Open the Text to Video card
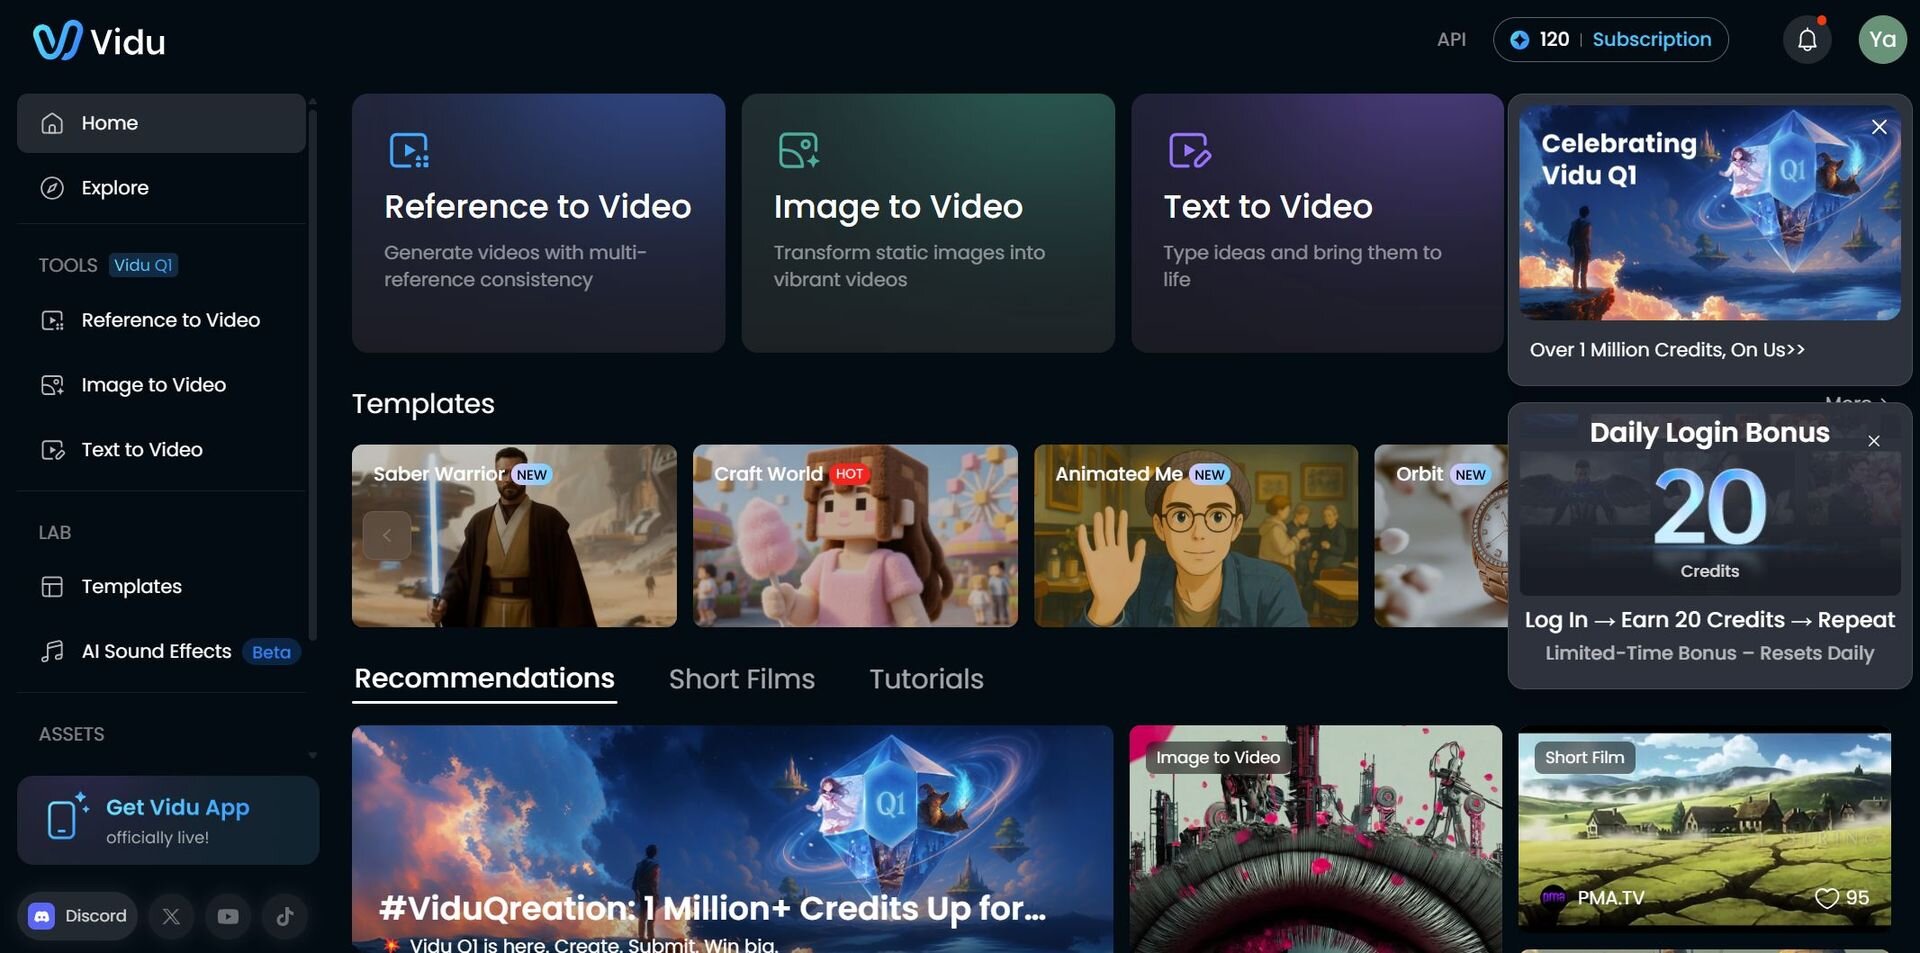 [1317, 223]
